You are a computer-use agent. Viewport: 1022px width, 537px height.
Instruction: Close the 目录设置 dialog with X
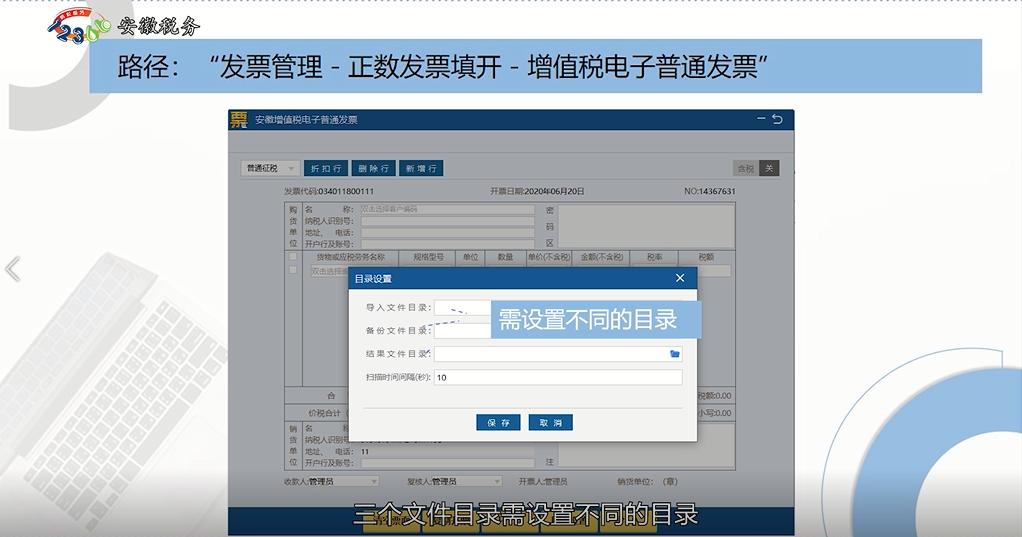click(x=680, y=278)
